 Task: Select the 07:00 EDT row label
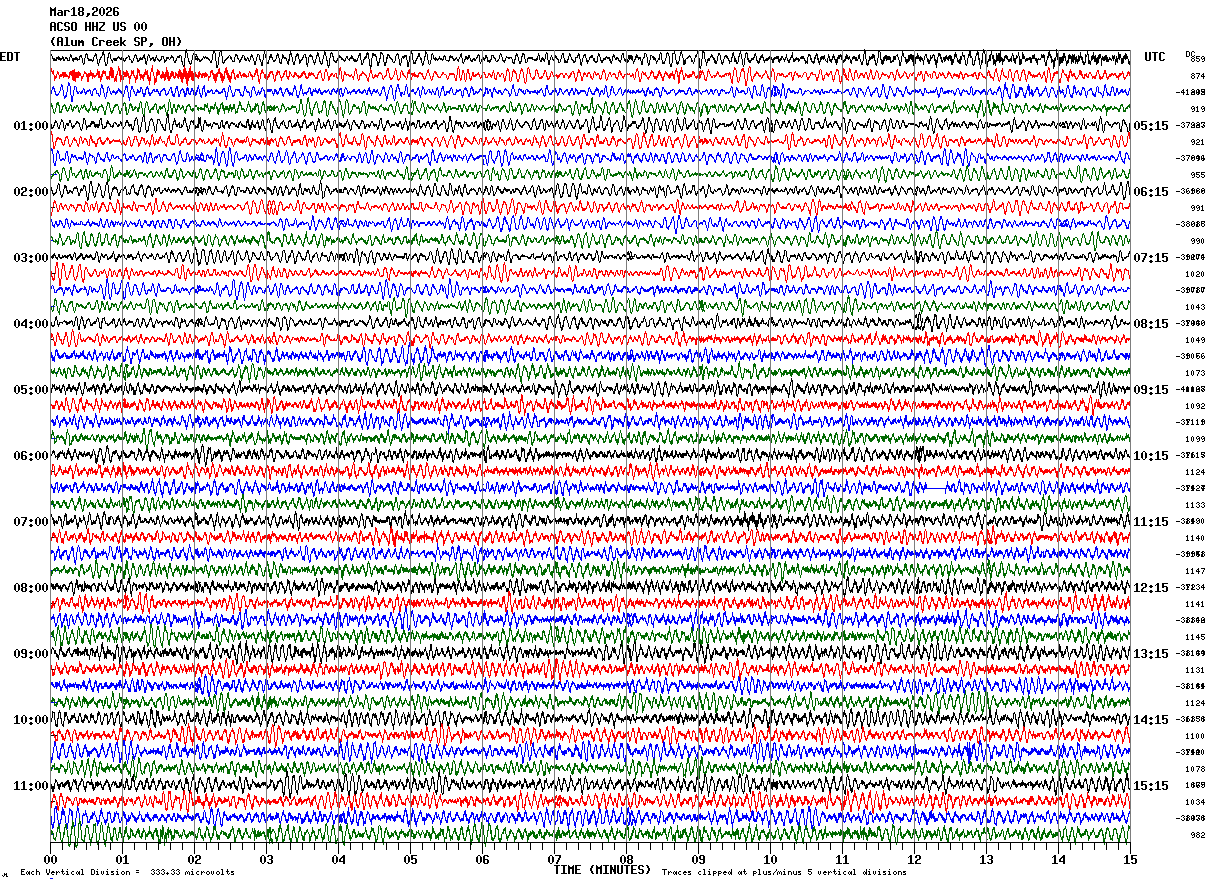(30, 522)
